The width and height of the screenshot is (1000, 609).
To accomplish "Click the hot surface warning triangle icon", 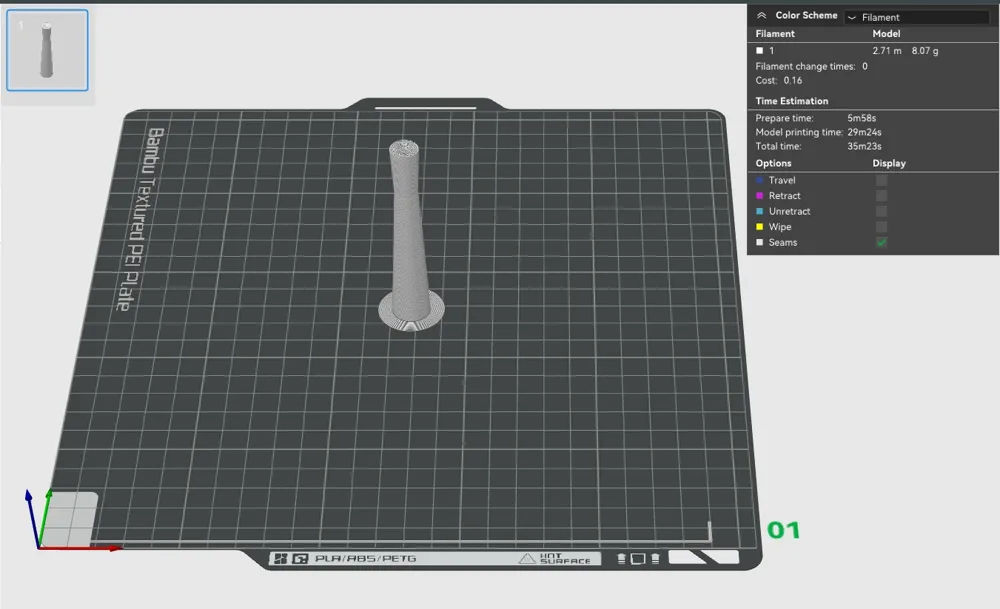I will [526, 559].
